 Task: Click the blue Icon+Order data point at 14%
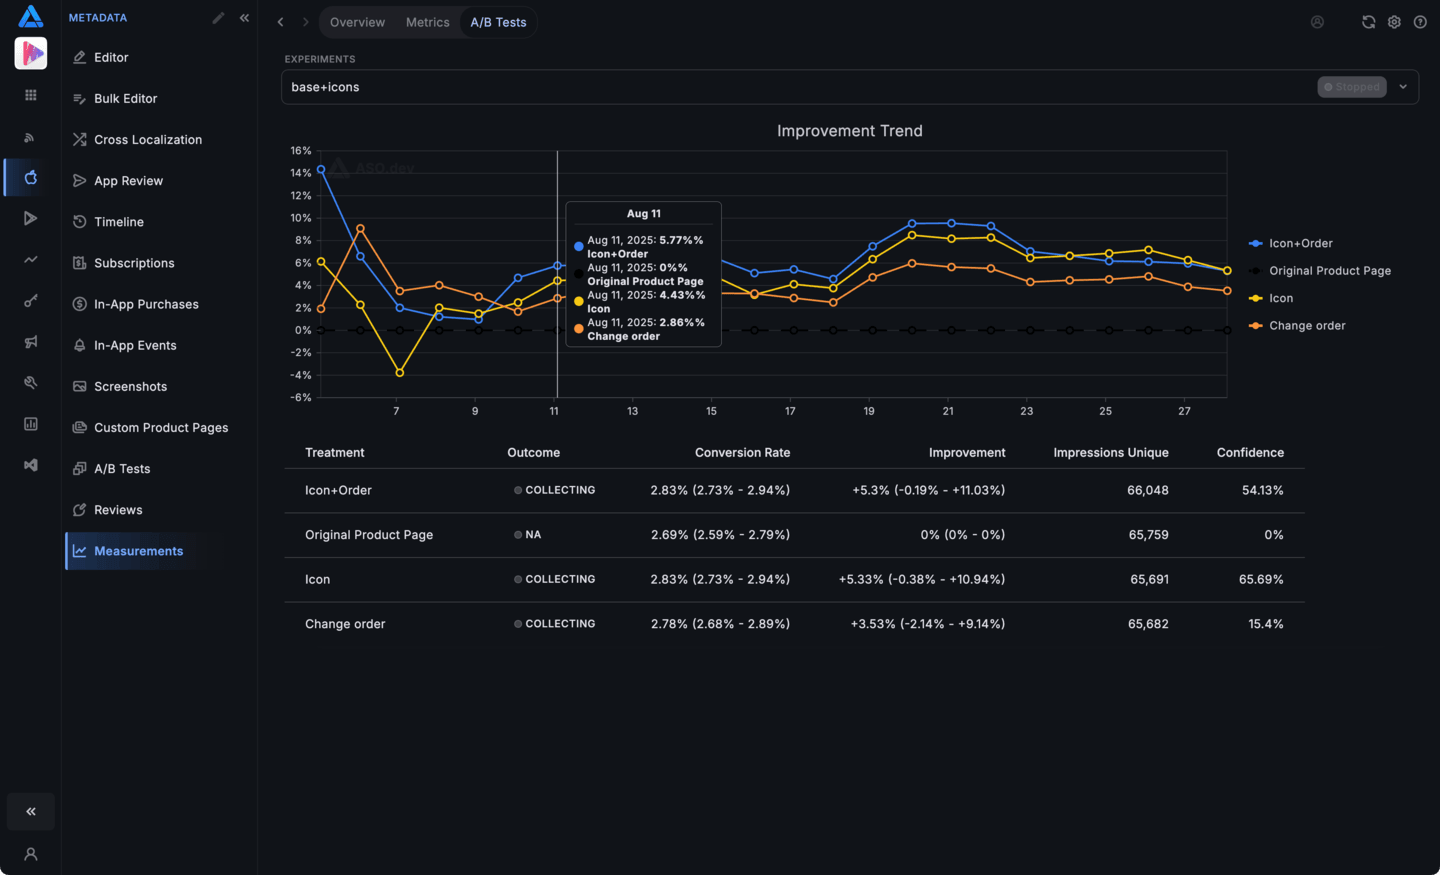pyautogui.click(x=321, y=170)
